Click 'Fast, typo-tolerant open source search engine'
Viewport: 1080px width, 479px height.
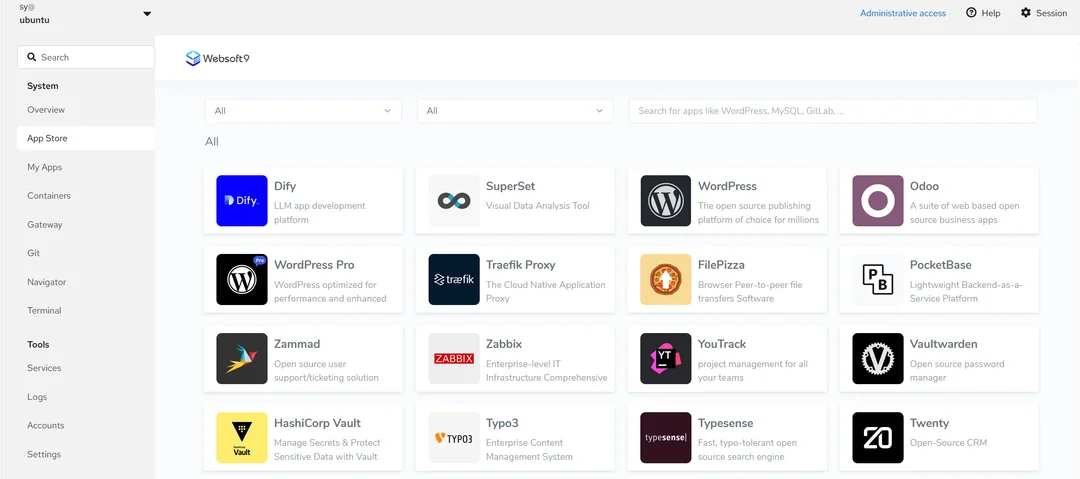coord(747,449)
